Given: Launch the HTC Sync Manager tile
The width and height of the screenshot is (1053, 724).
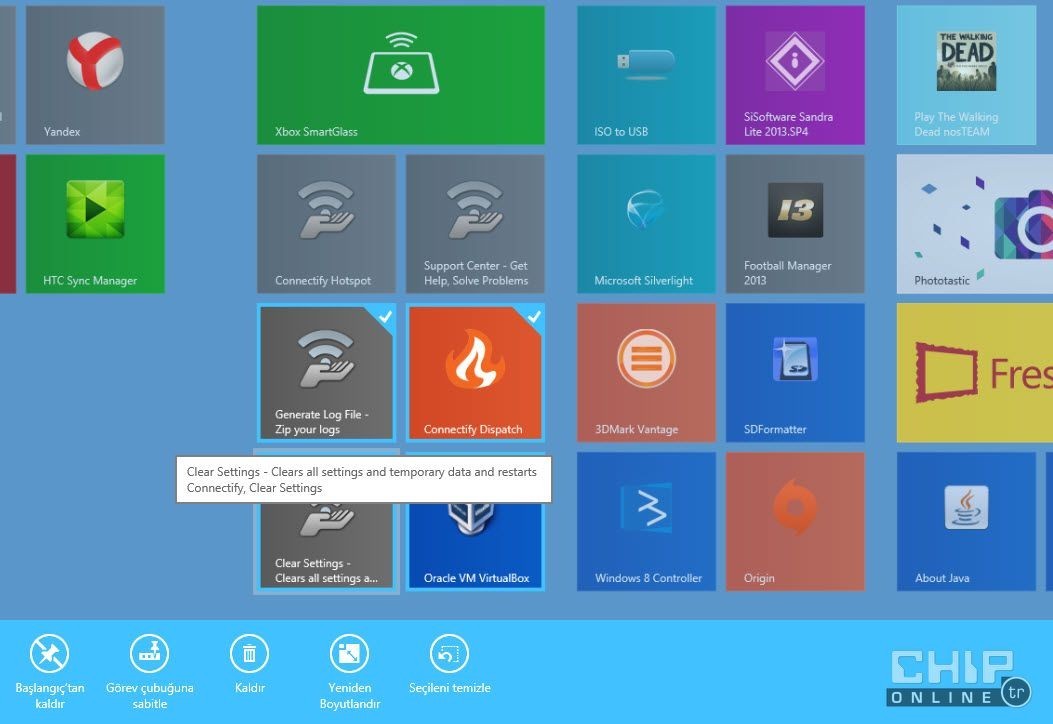Looking at the screenshot, I should (95, 224).
